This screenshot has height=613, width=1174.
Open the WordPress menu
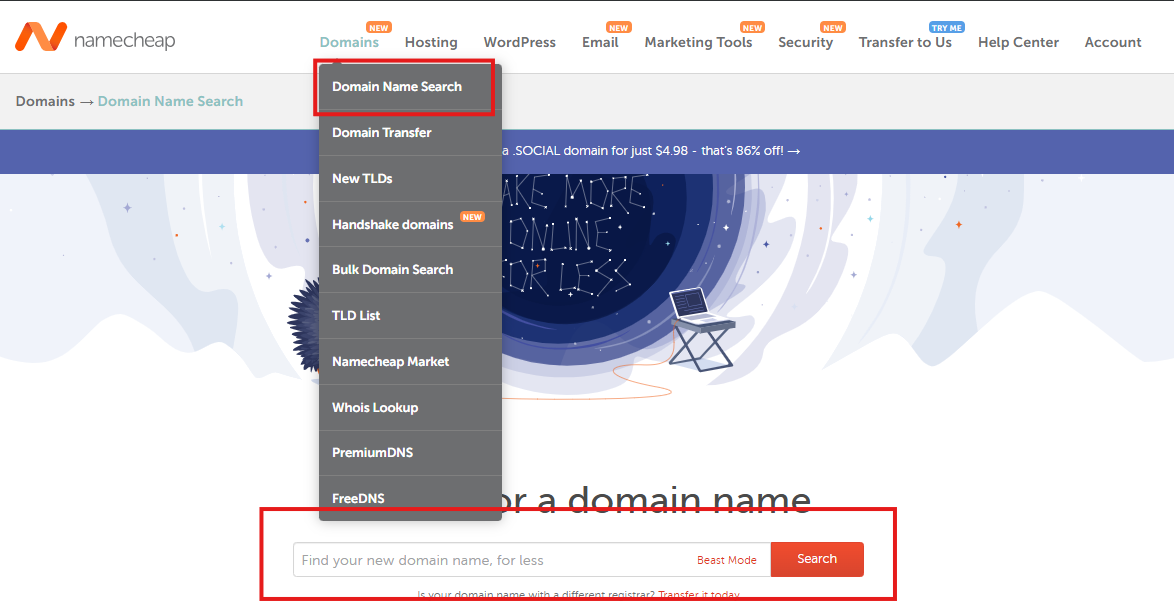520,43
